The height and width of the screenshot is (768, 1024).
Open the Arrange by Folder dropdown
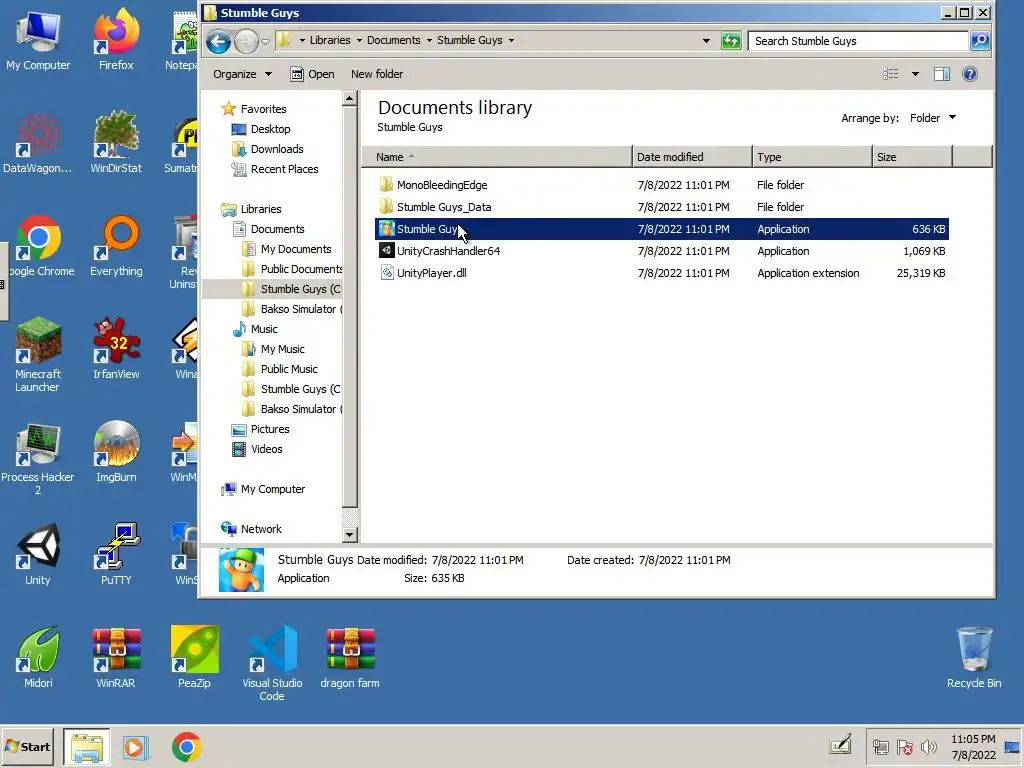pos(933,118)
